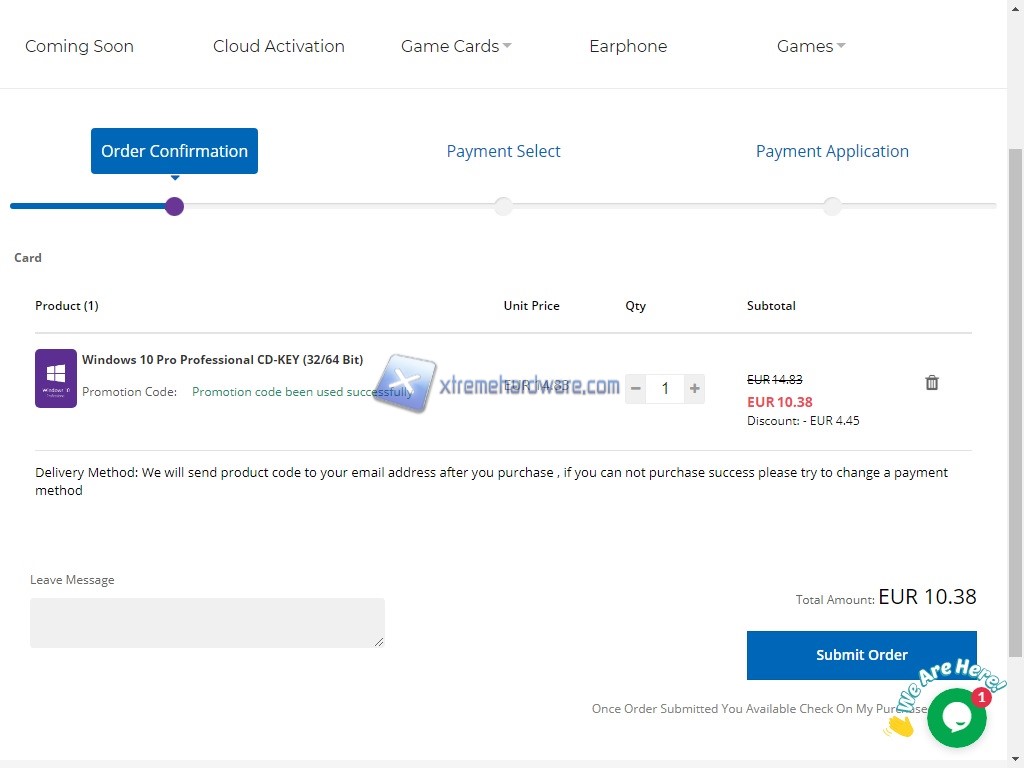Expand the Game Cards dropdown
This screenshot has width=1024, height=768.
pos(456,46)
